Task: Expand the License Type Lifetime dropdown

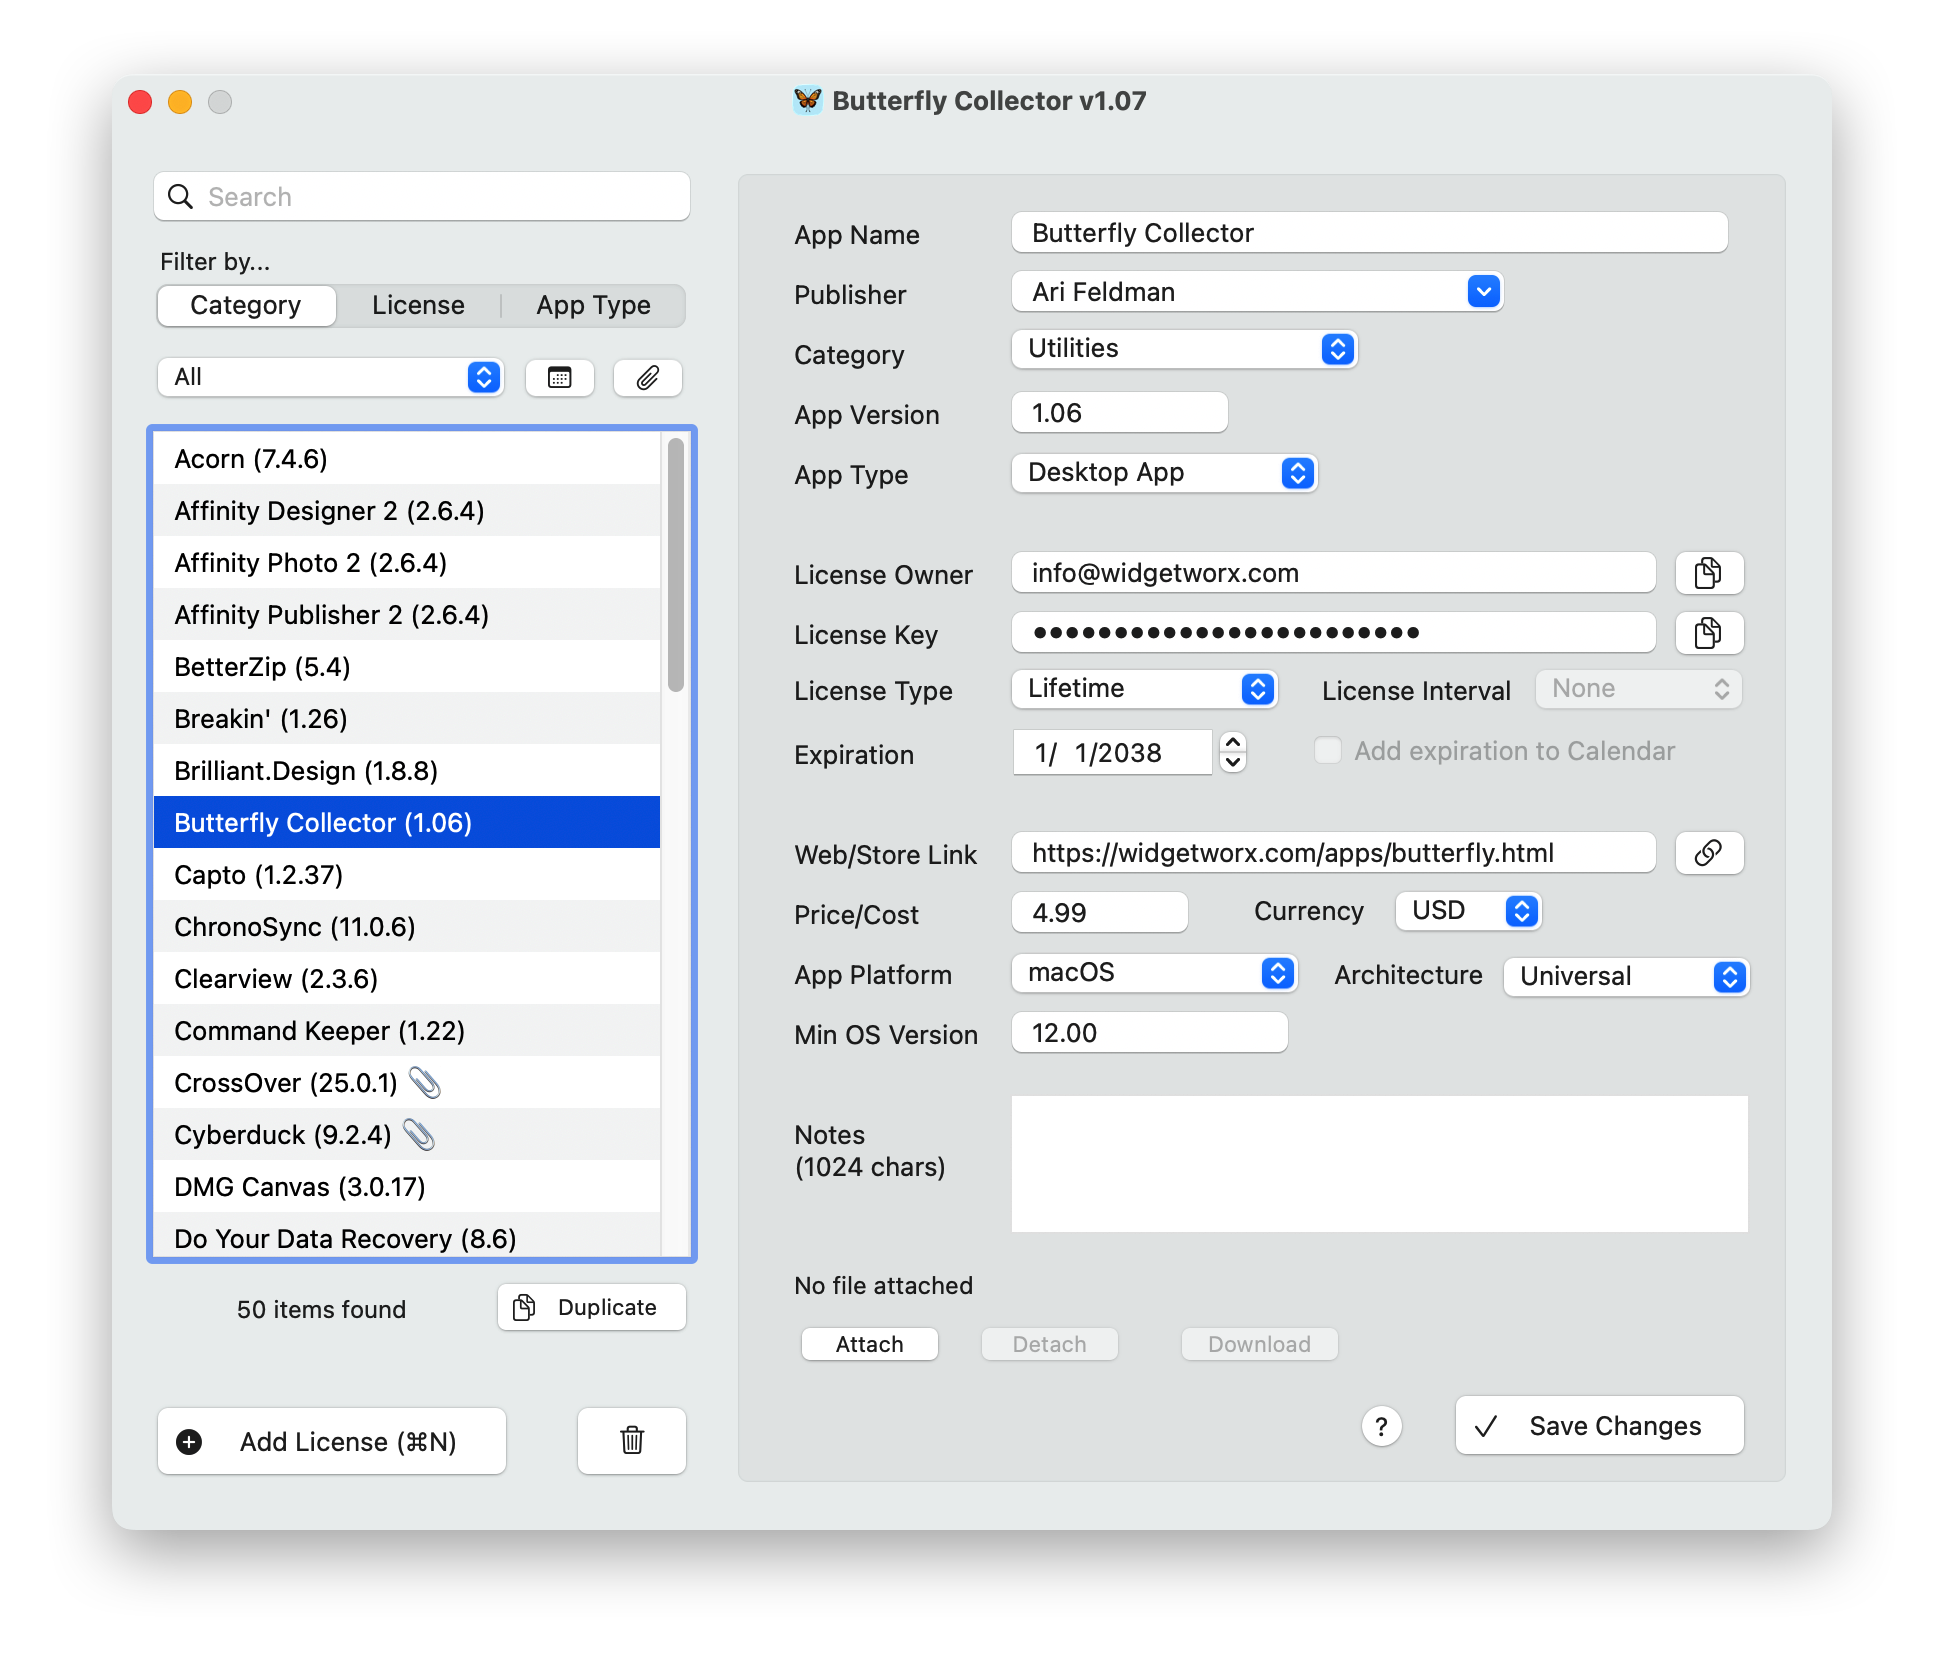Action: (x=1144, y=689)
